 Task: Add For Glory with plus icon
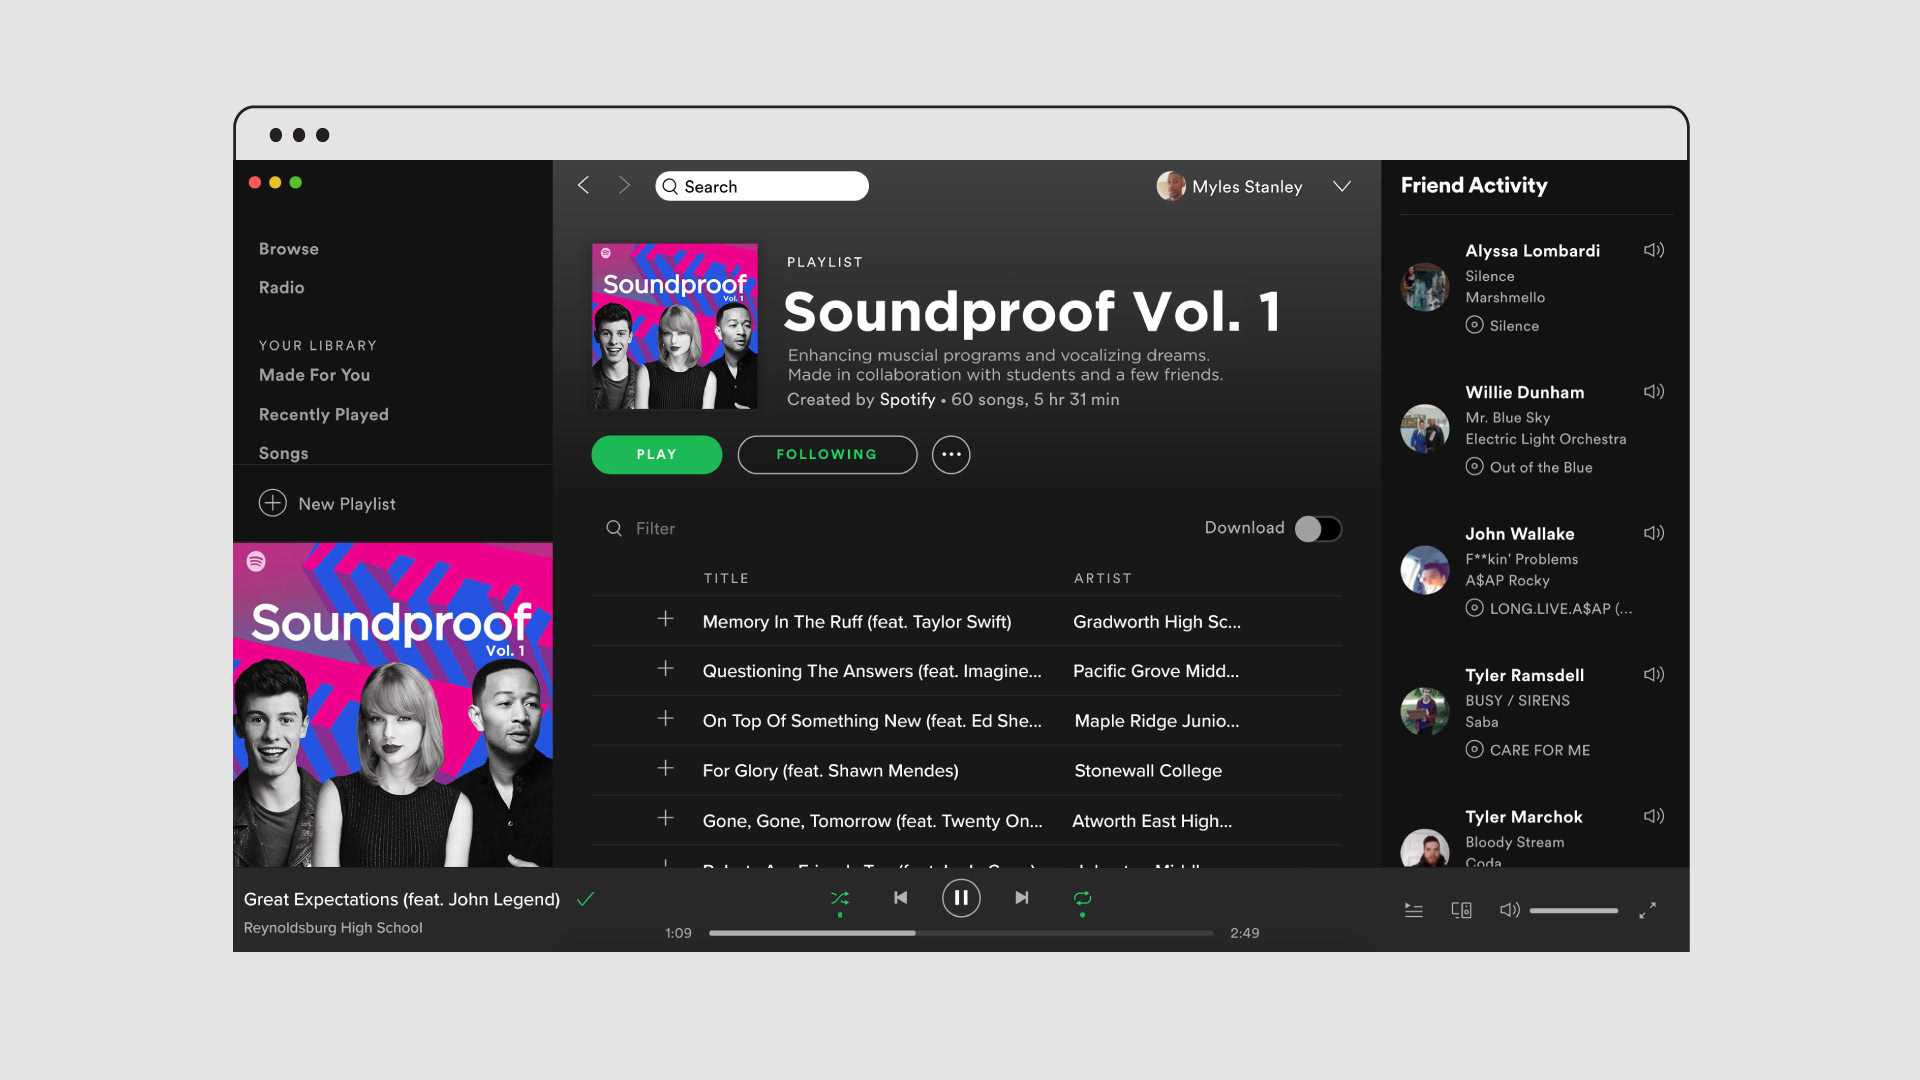[665, 768]
